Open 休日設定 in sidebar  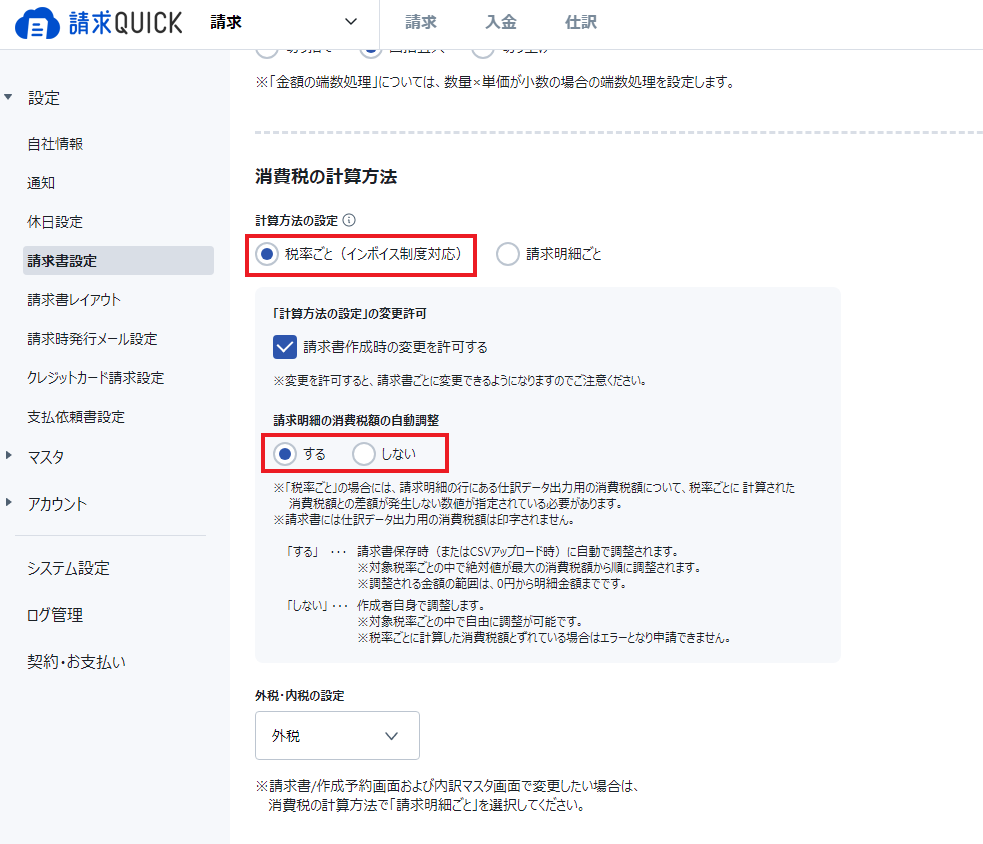tap(55, 221)
